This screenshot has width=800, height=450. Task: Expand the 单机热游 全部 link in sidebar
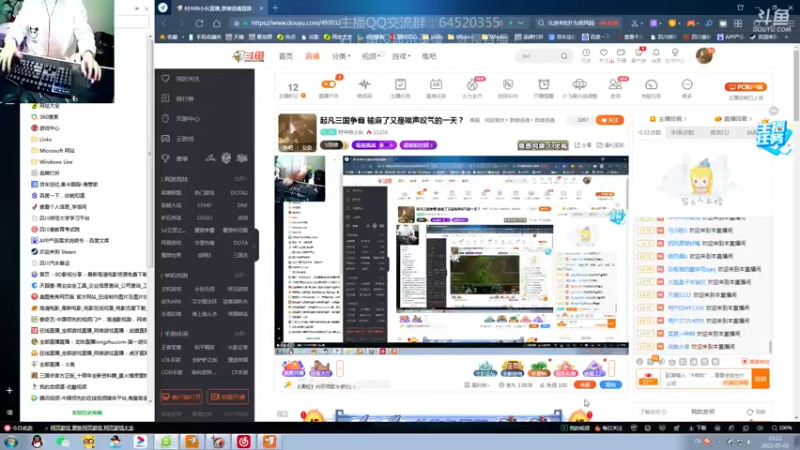pyautogui.click(x=241, y=276)
